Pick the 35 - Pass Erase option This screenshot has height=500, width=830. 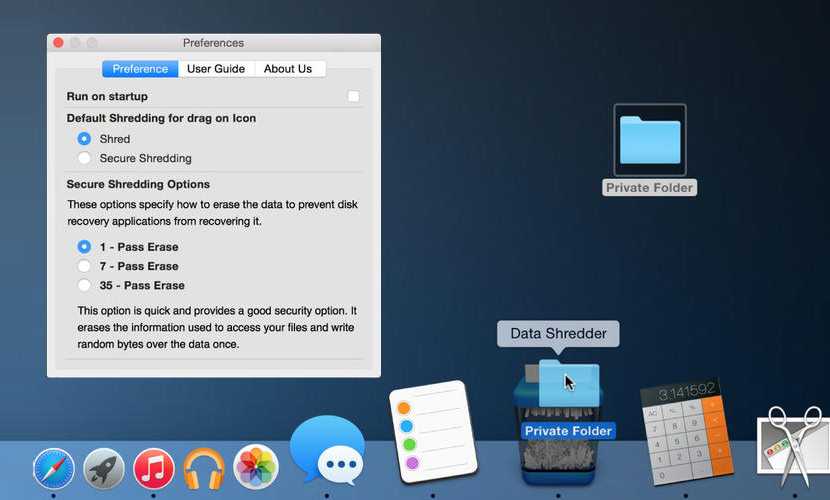click(84, 285)
